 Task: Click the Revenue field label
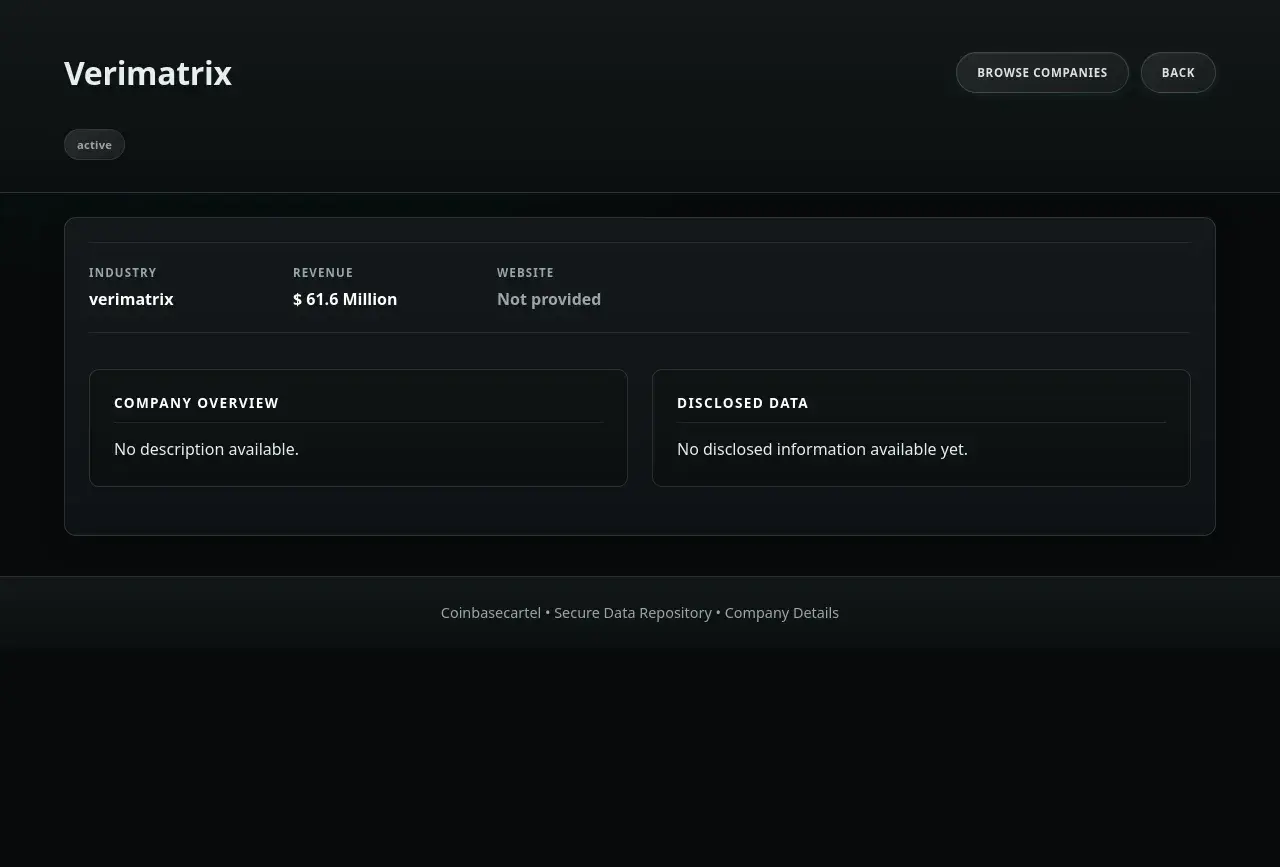[x=323, y=273]
